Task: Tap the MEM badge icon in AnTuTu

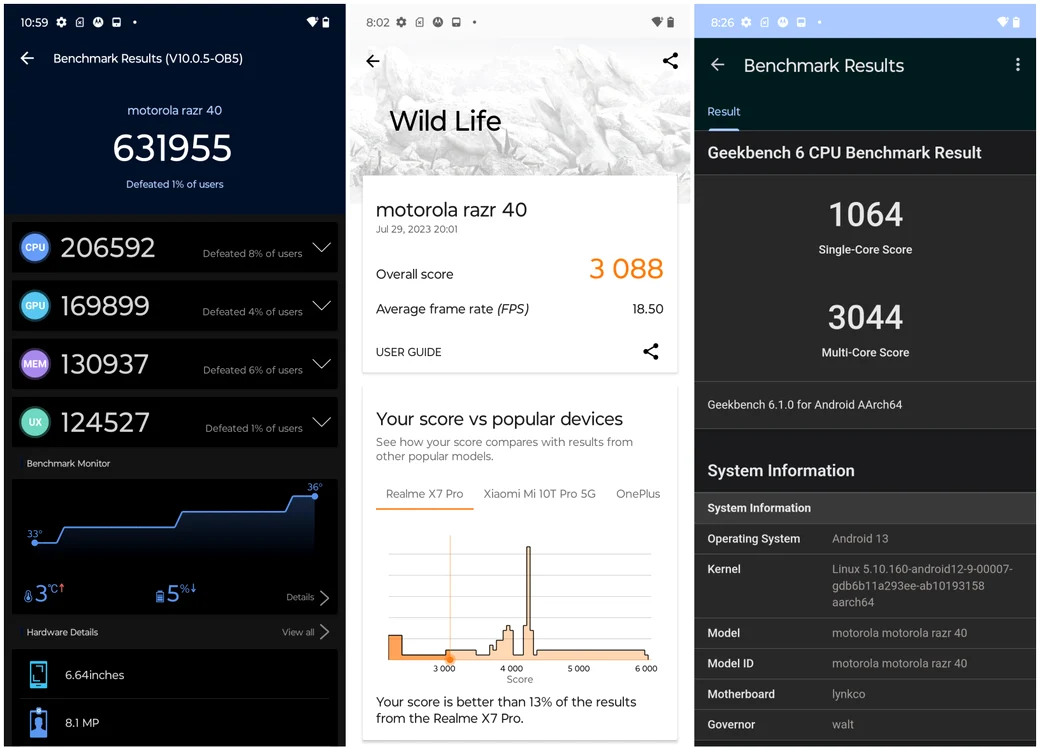Action: [x=35, y=364]
